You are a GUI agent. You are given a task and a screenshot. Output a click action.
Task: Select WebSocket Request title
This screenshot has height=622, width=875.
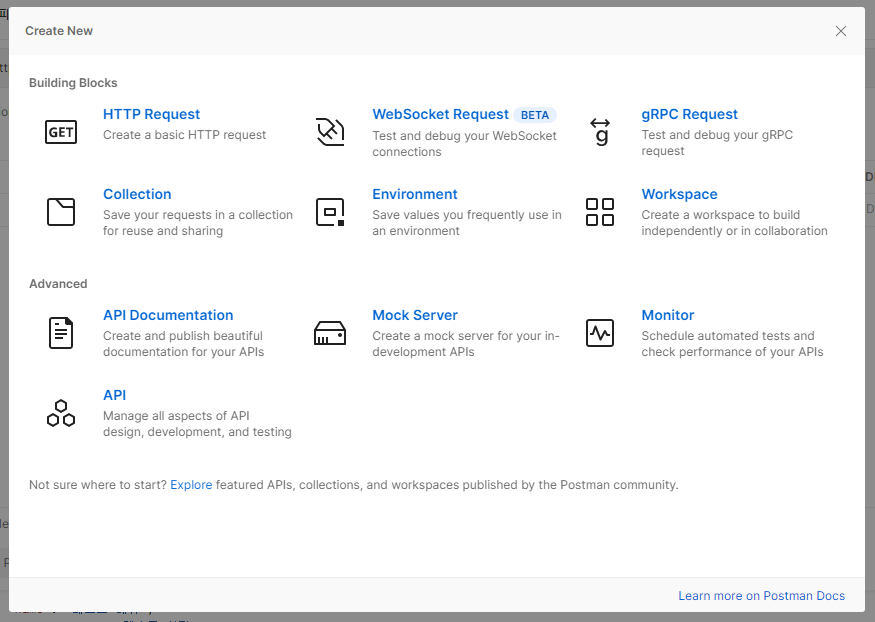point(440,114)
